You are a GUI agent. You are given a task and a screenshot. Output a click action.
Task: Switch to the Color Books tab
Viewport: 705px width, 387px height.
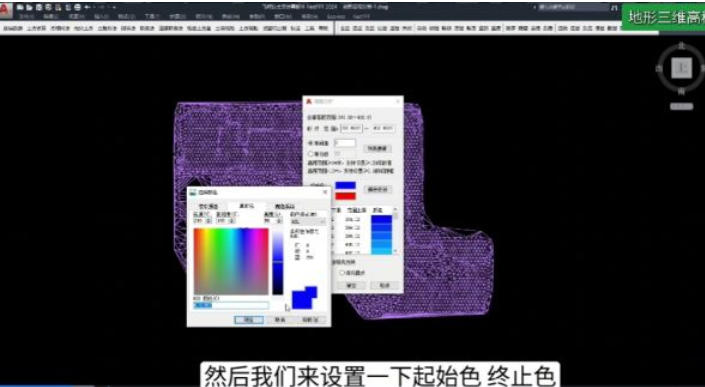click(284, 205)
